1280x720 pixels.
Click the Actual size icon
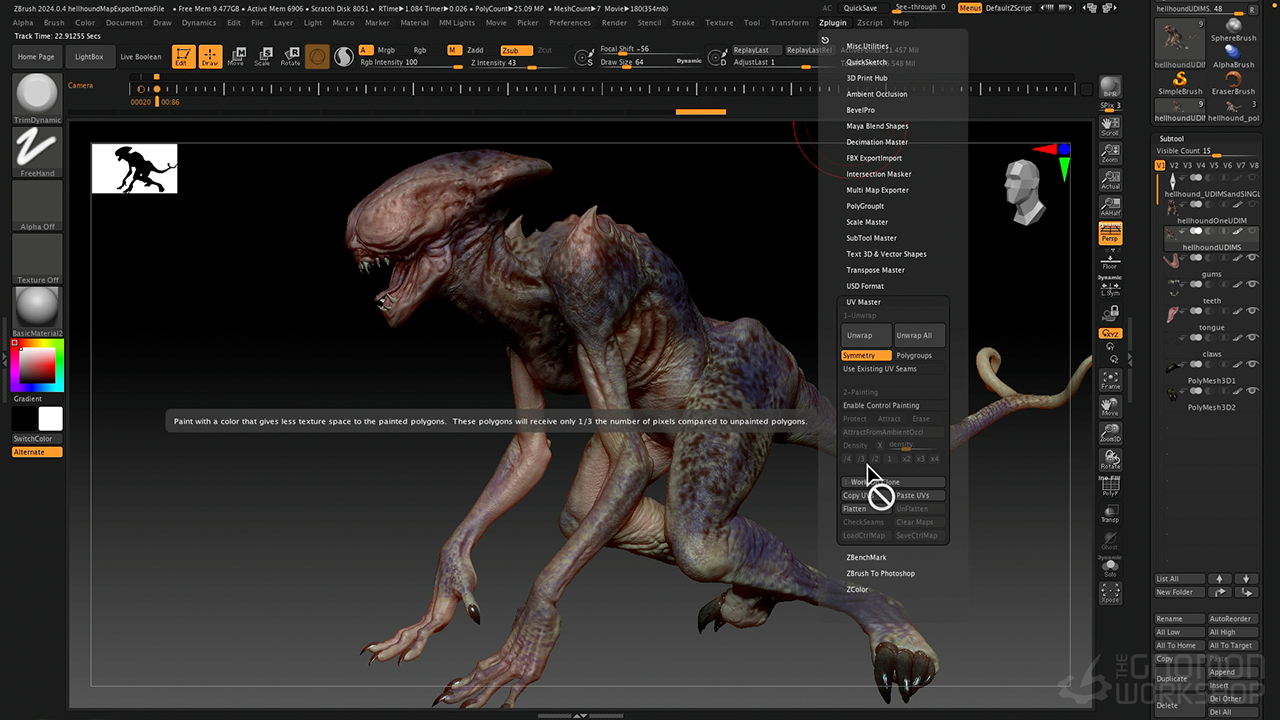(1110, 179)
